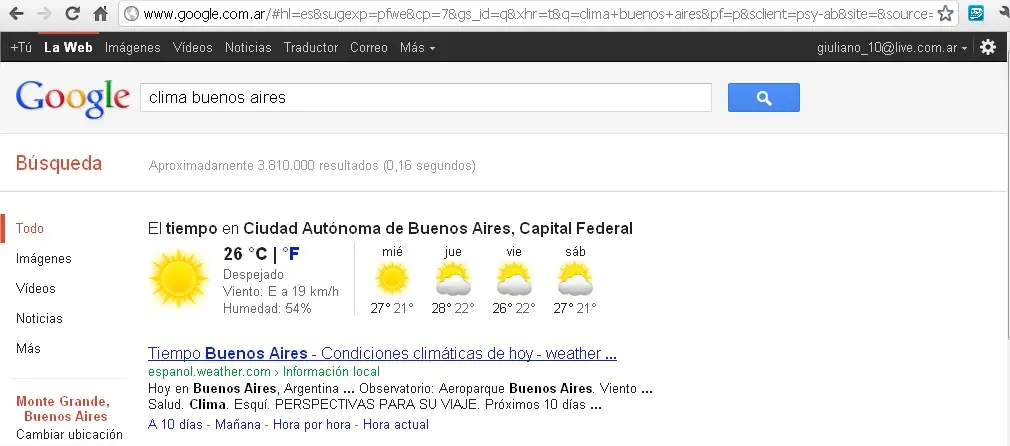The height and width of the screenshot is (446, 1010).
Task: Click the browser address bar URL
Action: click(x=537, y=14)
